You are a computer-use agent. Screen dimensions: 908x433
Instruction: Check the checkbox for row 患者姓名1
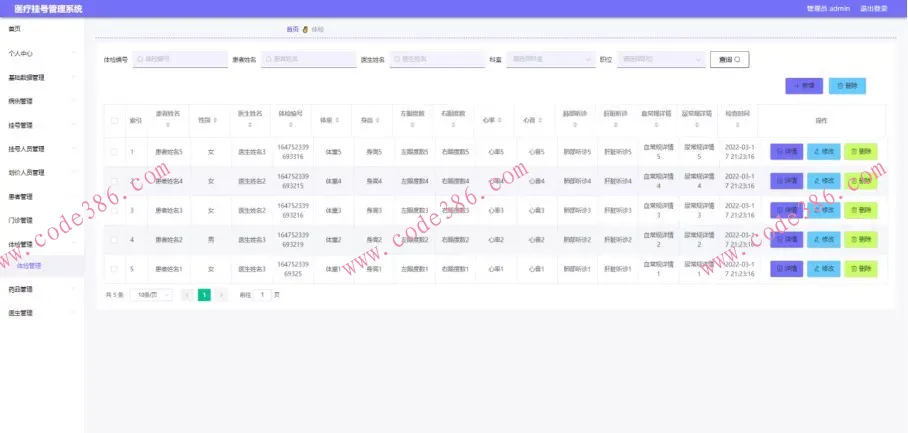[x=114, y=269]
